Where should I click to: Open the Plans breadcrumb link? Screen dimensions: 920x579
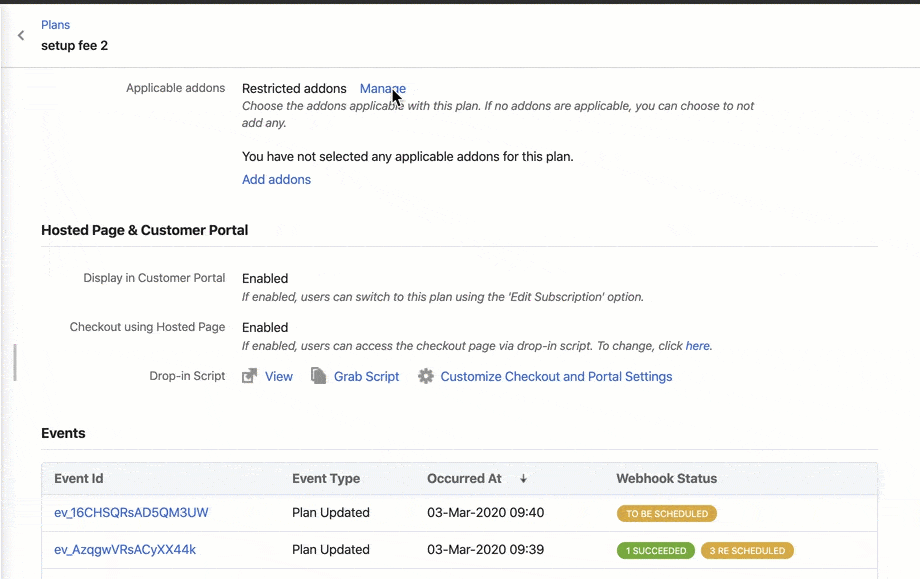(56, 25)
